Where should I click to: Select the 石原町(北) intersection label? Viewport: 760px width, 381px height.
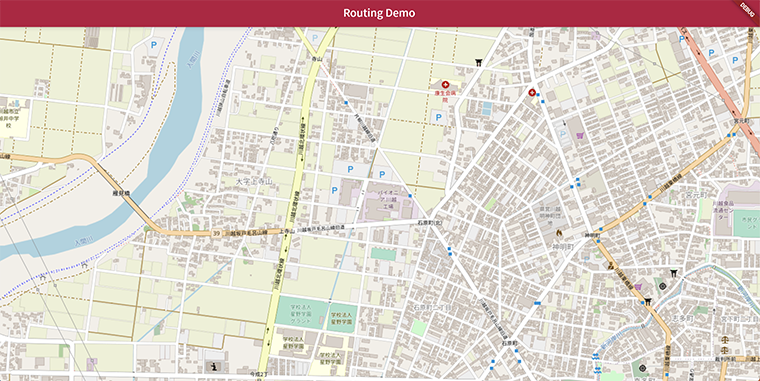430,223
